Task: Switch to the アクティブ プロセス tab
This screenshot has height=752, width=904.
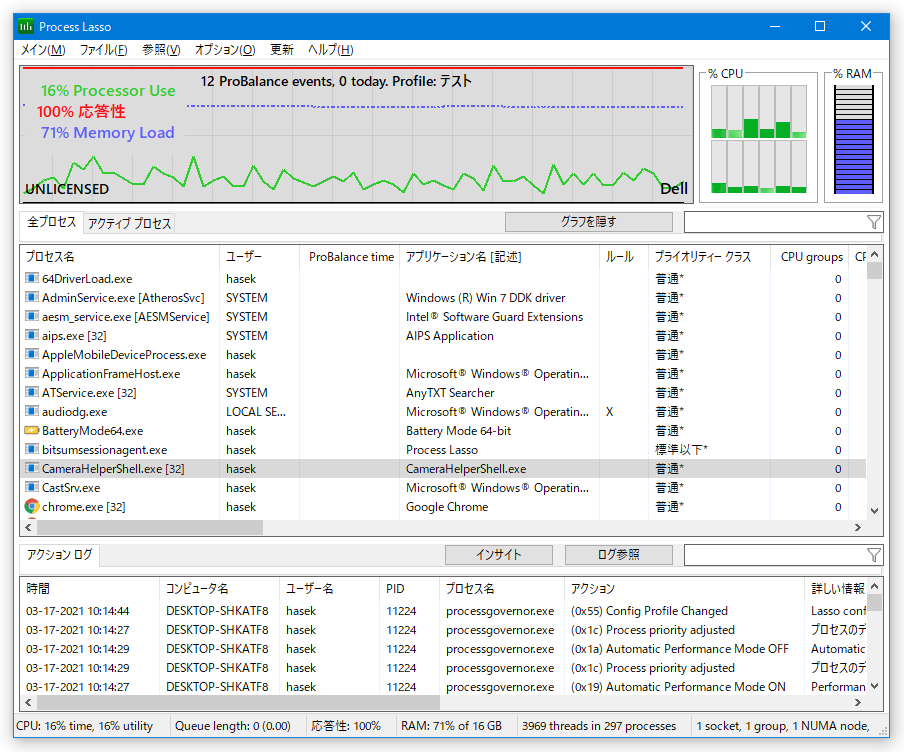Action: coord(129,224)
